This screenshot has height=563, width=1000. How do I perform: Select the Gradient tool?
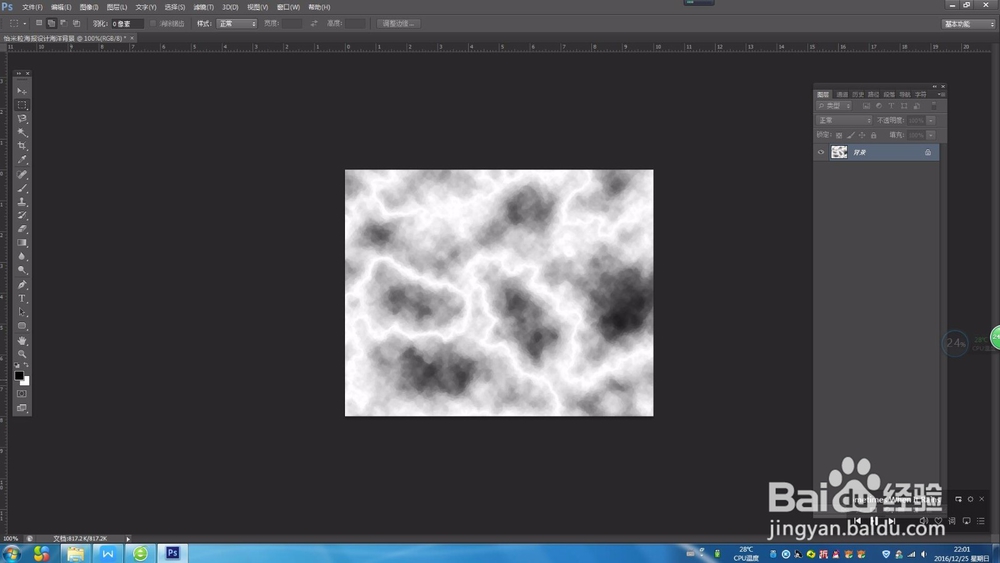click(22, 243)
